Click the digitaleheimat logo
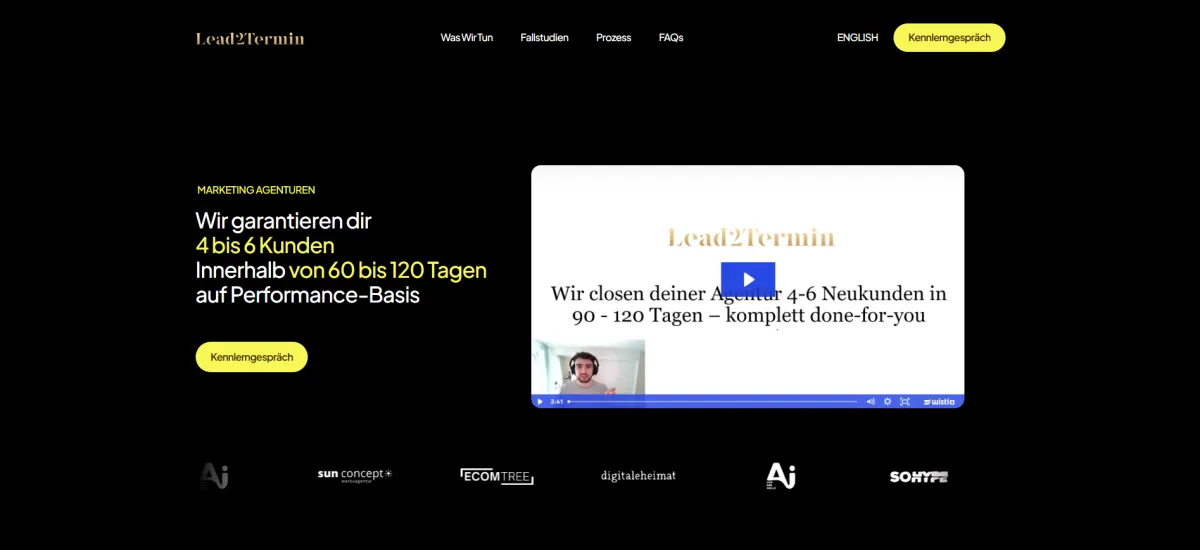The image size is (1200, 550). tap(638, 476)
